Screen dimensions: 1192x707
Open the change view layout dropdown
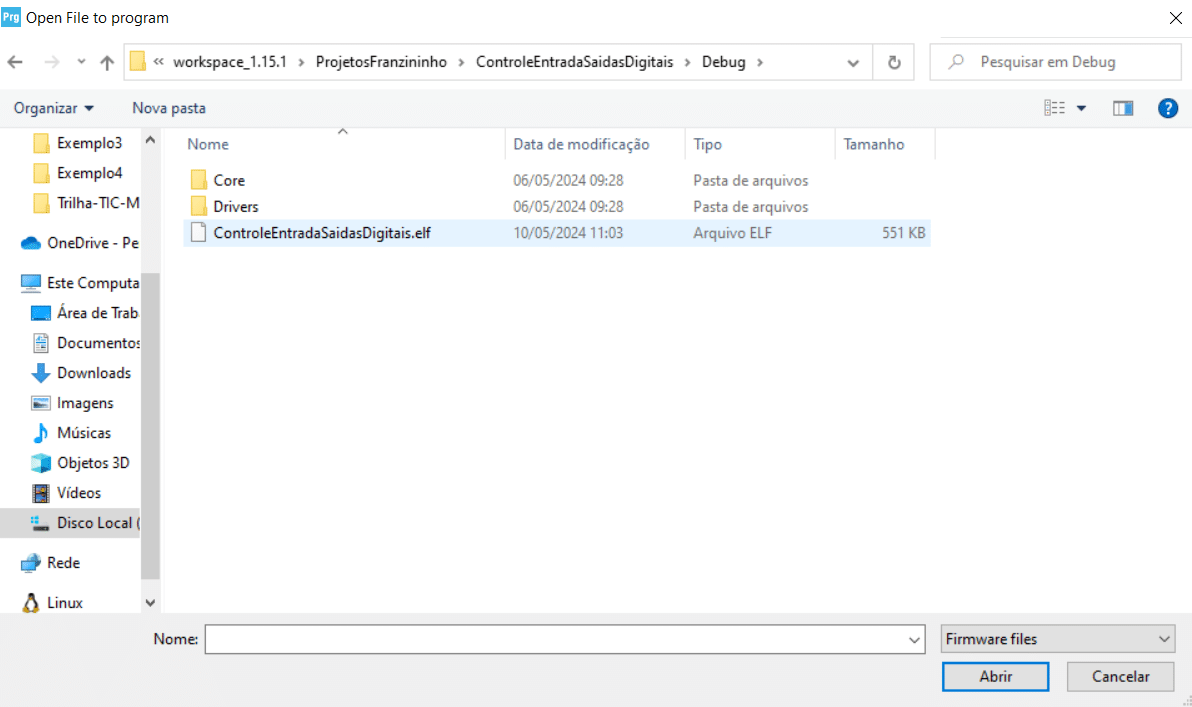(x=1066, y=107)
